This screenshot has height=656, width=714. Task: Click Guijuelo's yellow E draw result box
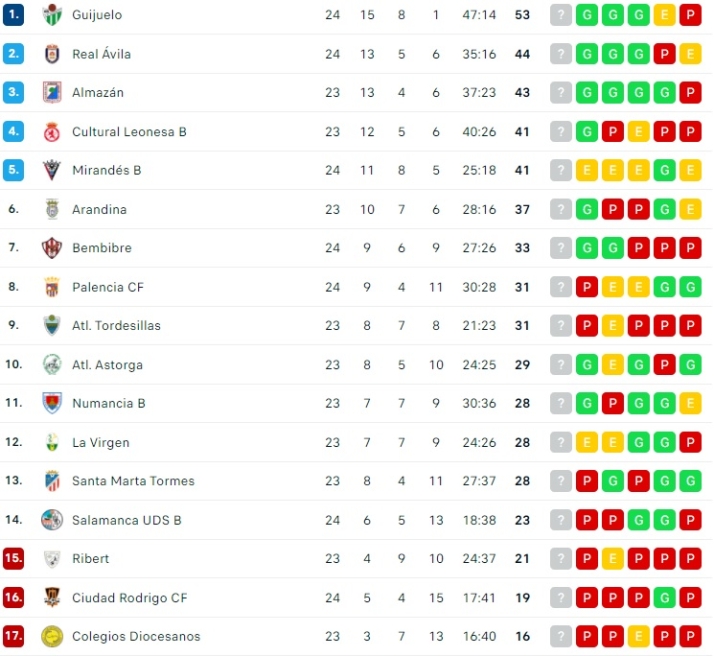click(x=664, y=15)
